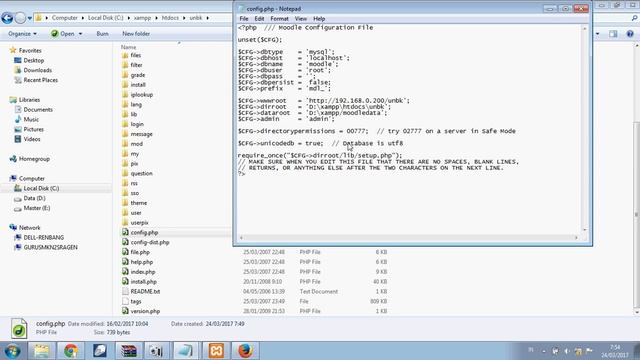640x360 pixels.
Task: Select the userpix folder icon
Action: coord(125,222)
